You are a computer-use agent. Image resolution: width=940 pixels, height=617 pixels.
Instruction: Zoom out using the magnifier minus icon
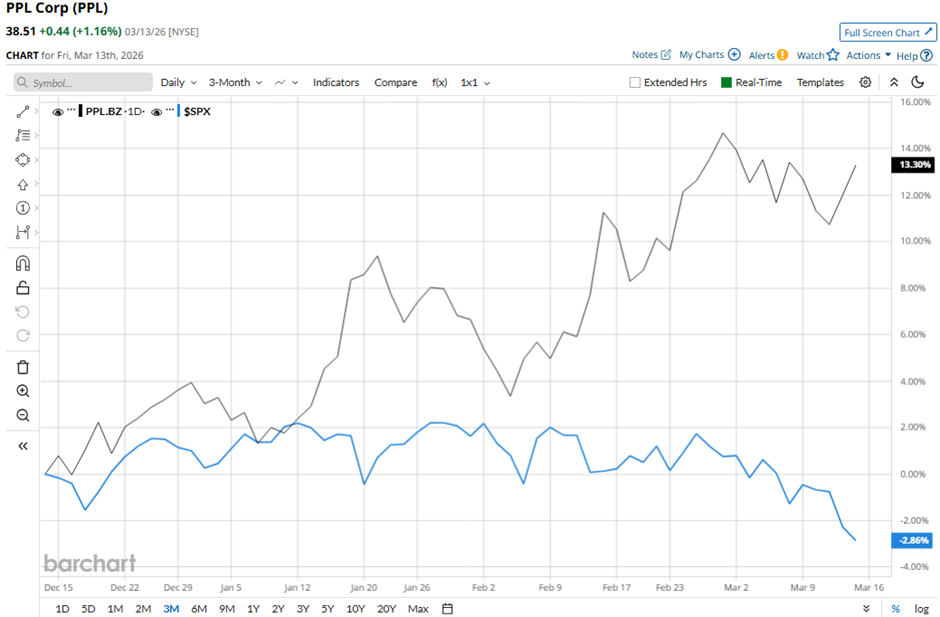tap(23, 415)
